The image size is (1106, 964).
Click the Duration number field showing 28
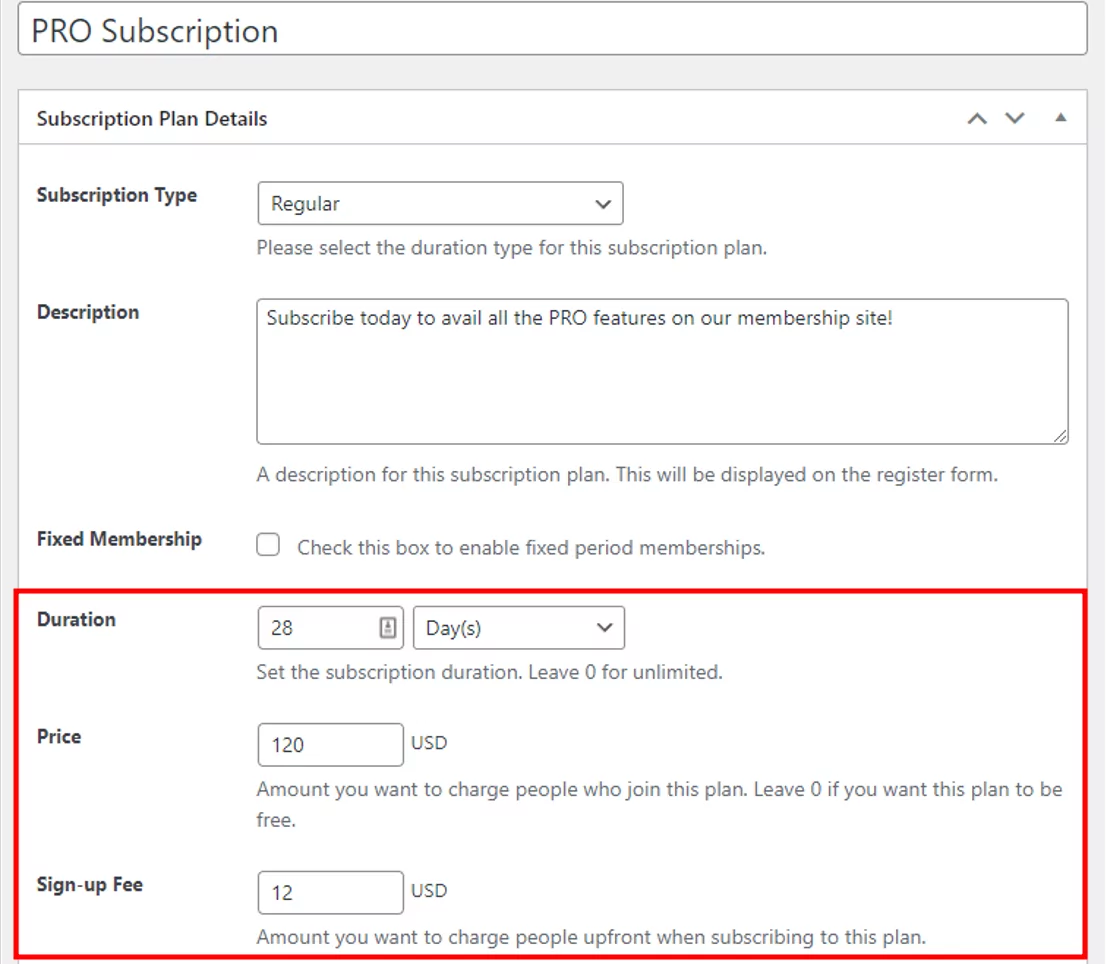[330, 628]
